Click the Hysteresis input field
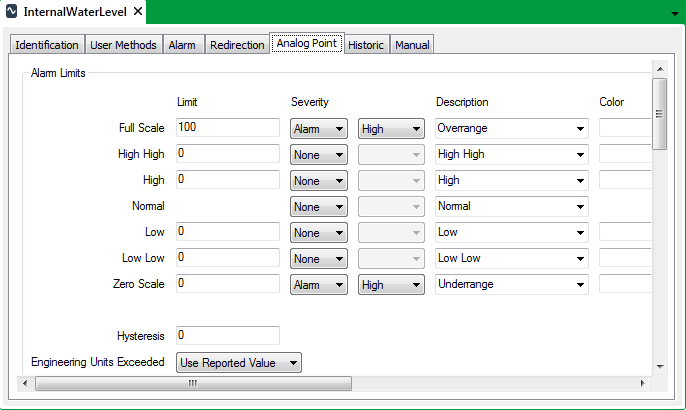 pyautogui.click(x=227, y=335)
